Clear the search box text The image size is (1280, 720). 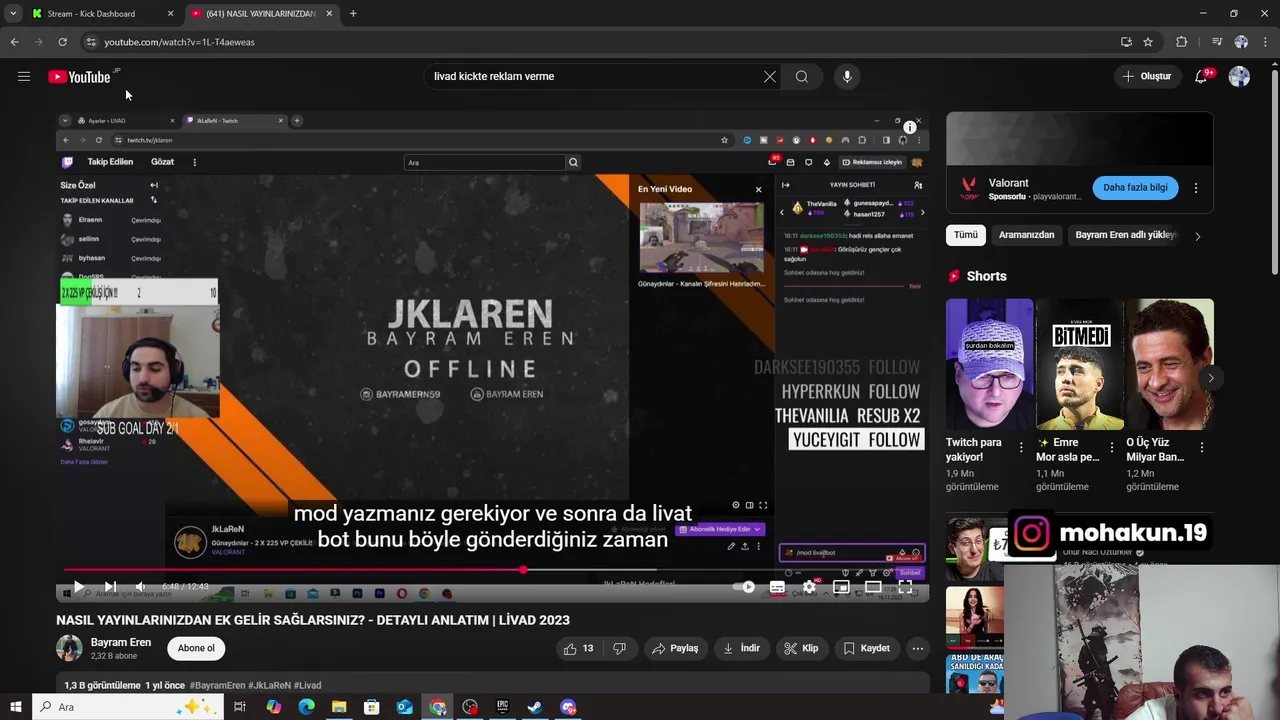point(770,76)
